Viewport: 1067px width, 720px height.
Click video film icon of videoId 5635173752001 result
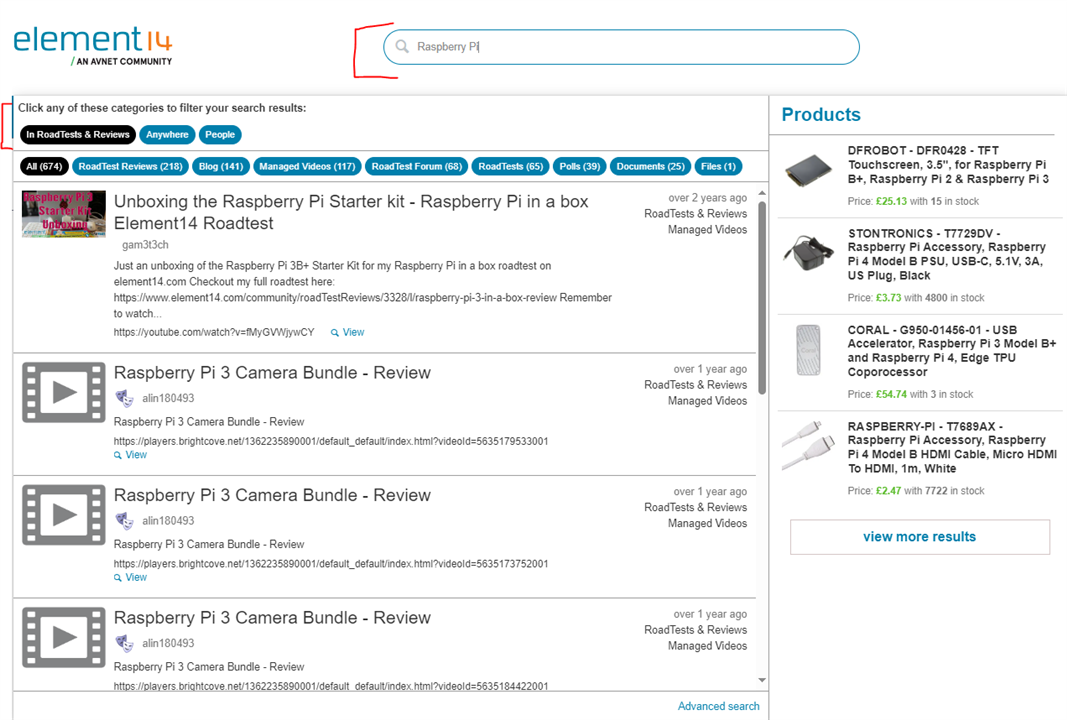coord(64,515)
